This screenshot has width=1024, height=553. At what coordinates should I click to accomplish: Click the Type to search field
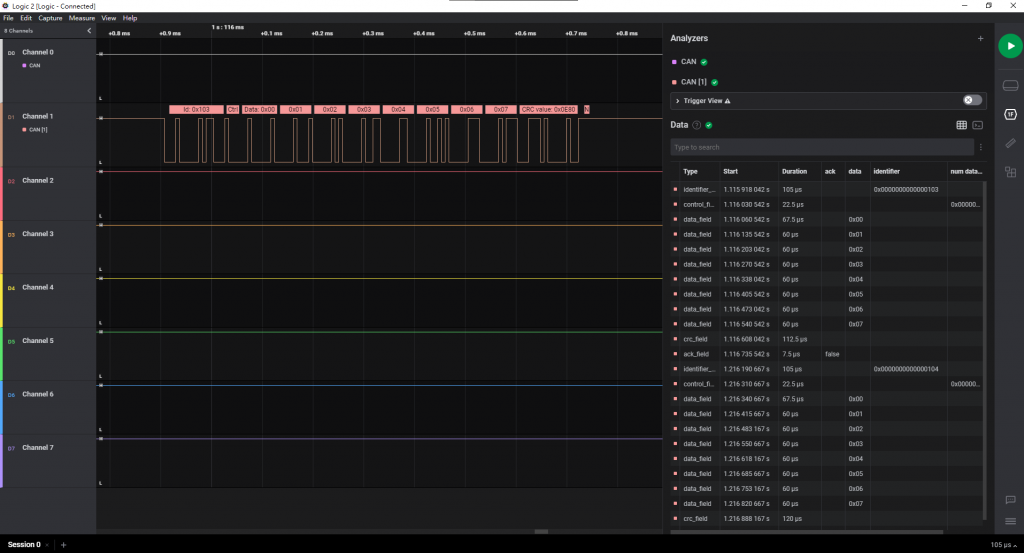pos(822,148)
